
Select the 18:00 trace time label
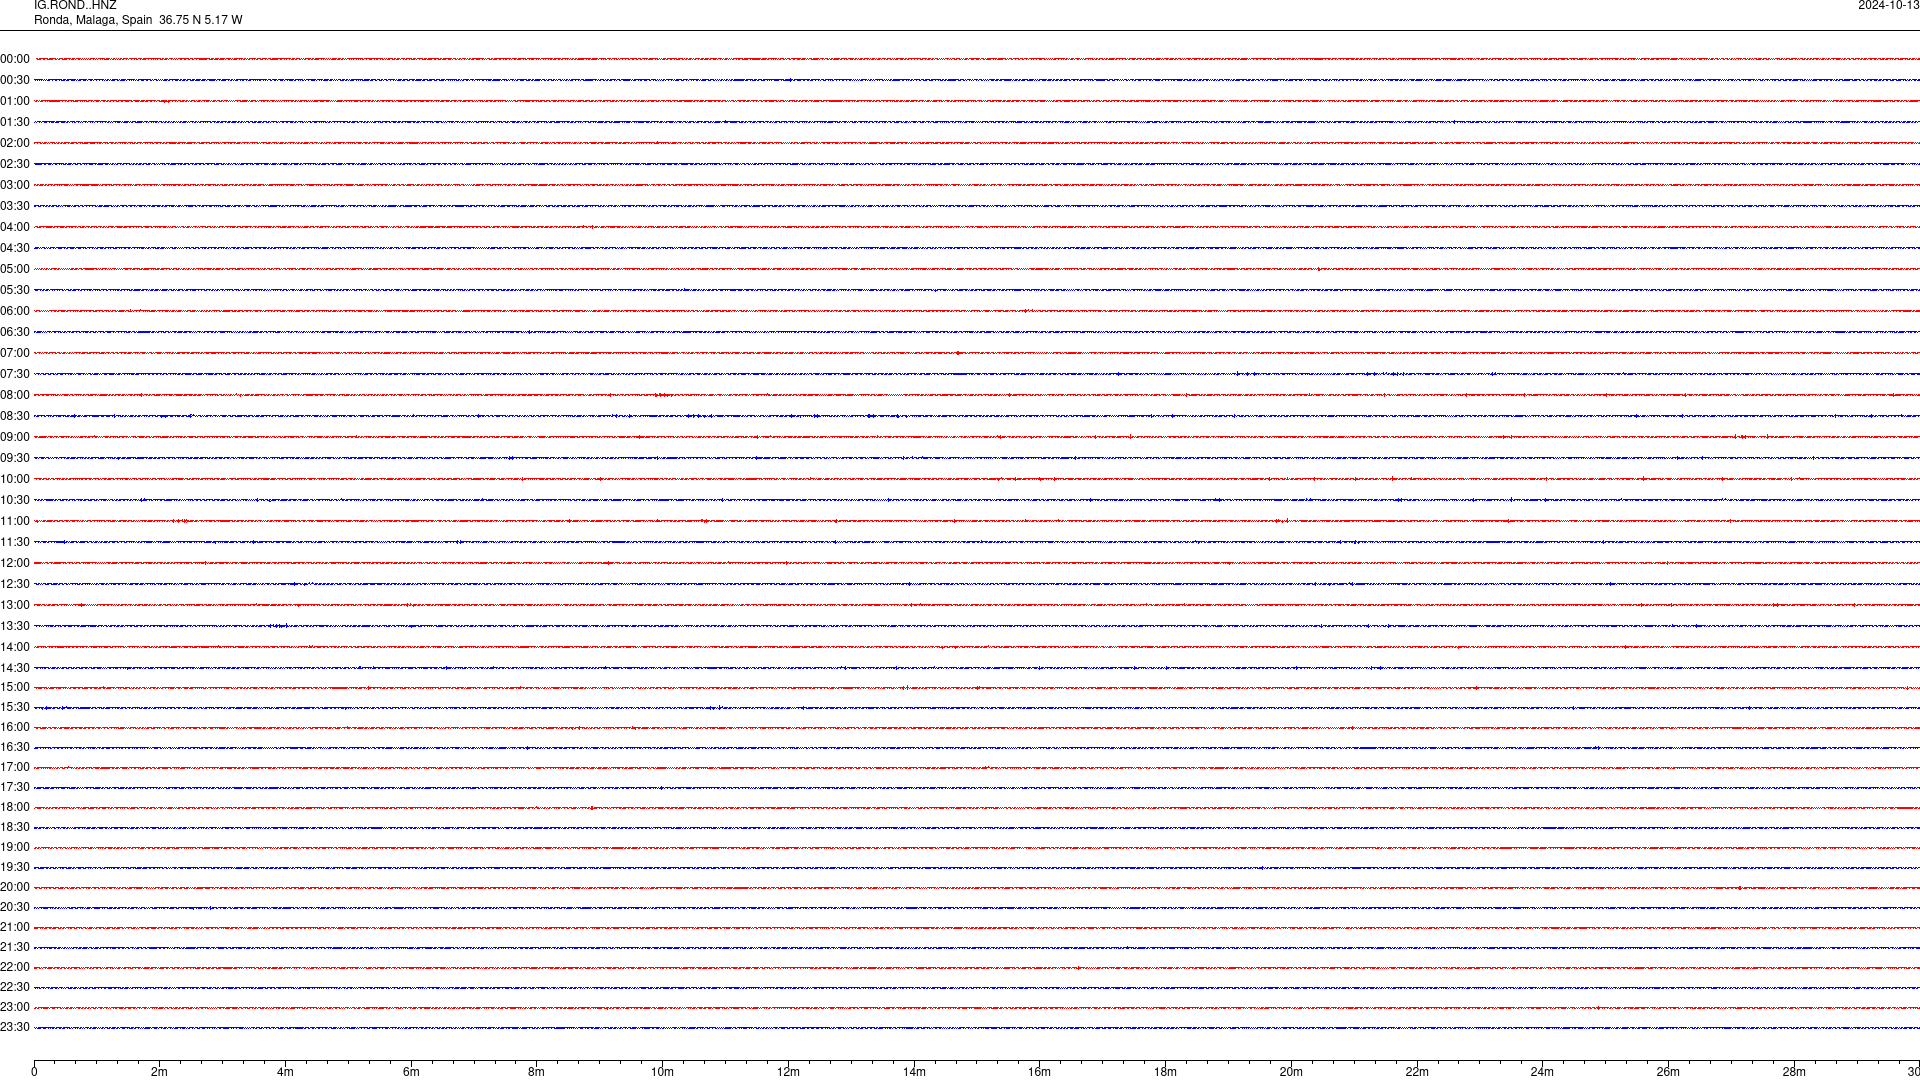click(x=15, y=807)
